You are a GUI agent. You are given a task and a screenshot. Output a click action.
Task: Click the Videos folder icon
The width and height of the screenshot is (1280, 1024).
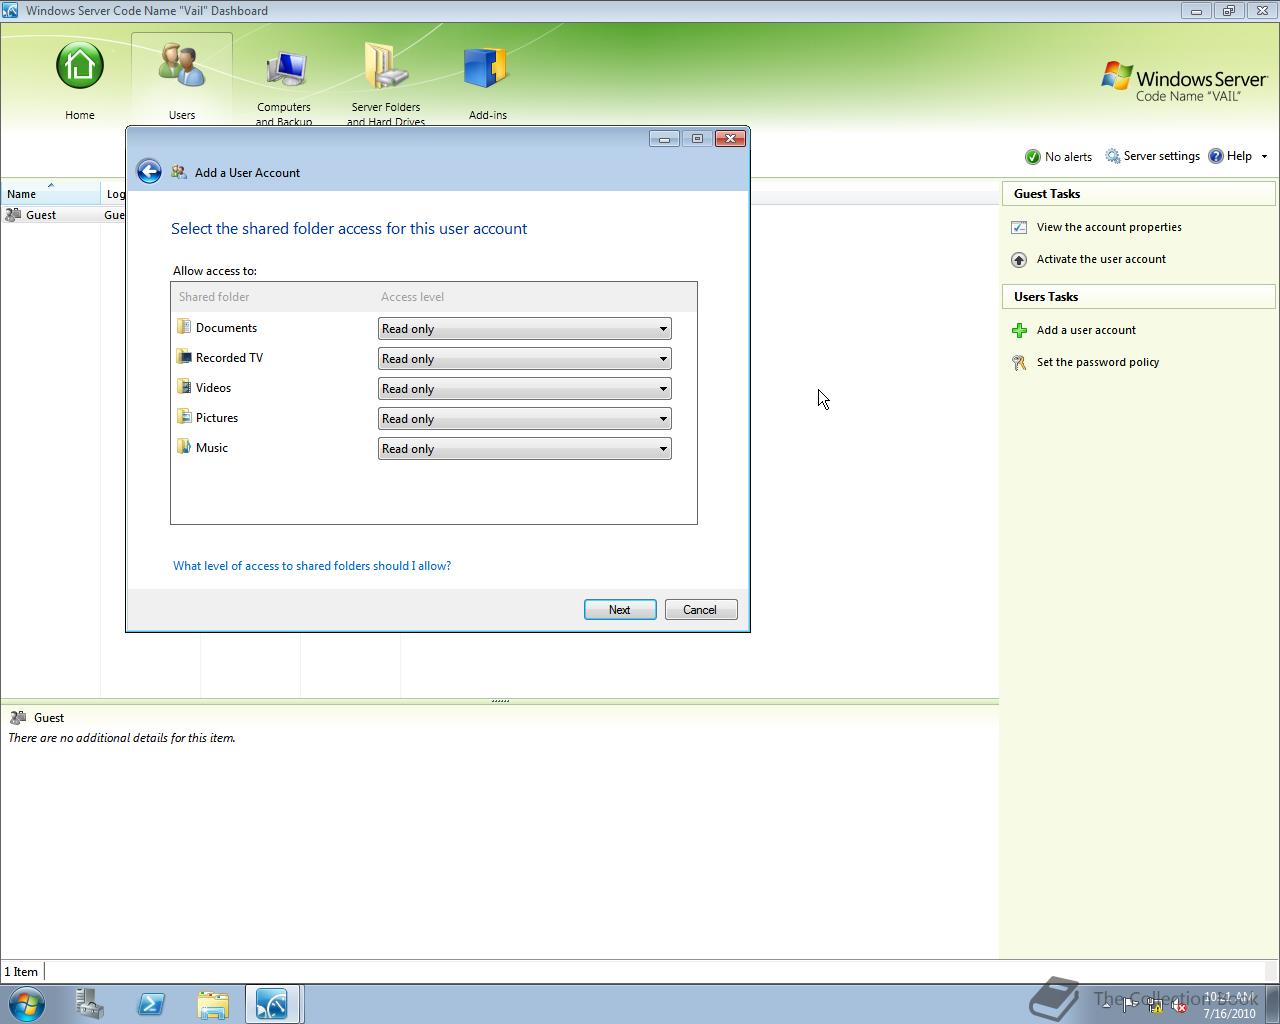point(184,387)
